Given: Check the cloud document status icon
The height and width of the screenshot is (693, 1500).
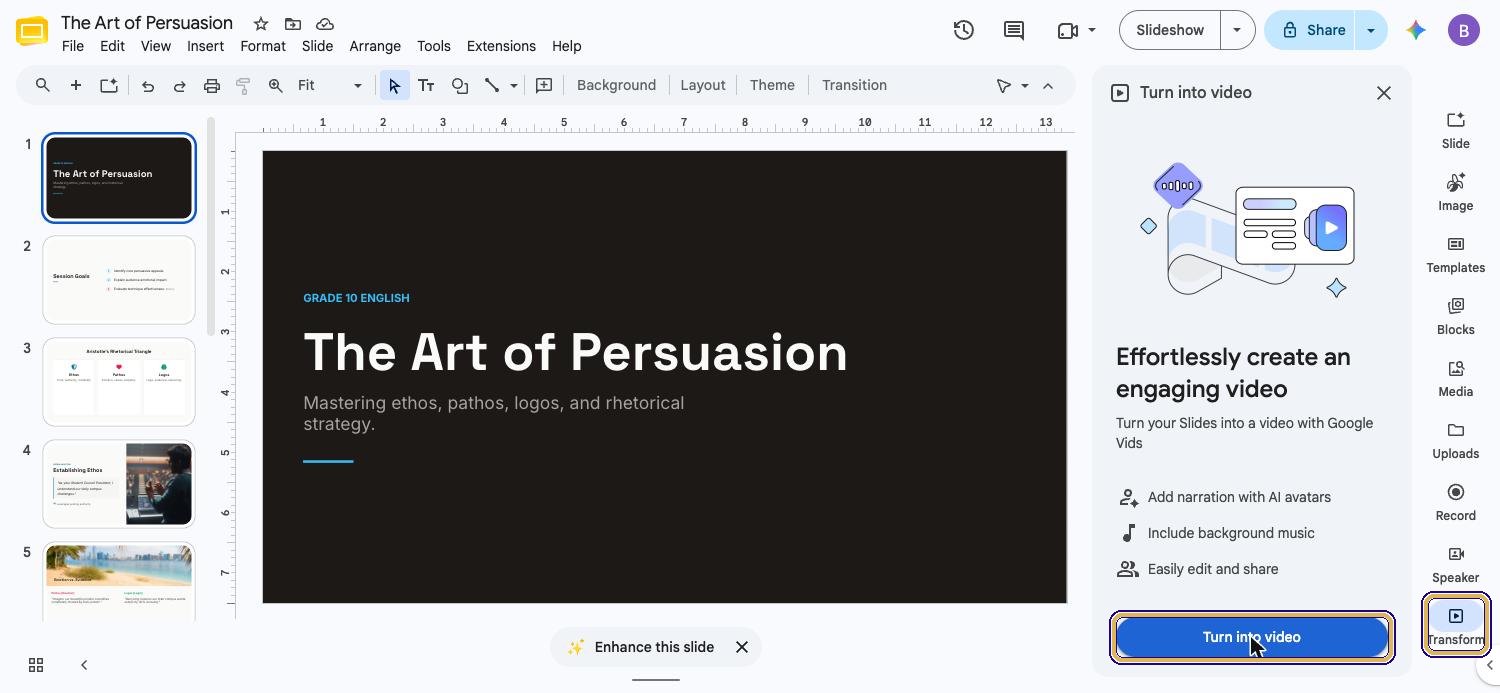Looking at the screenshot, I should [x=324, y=24].
